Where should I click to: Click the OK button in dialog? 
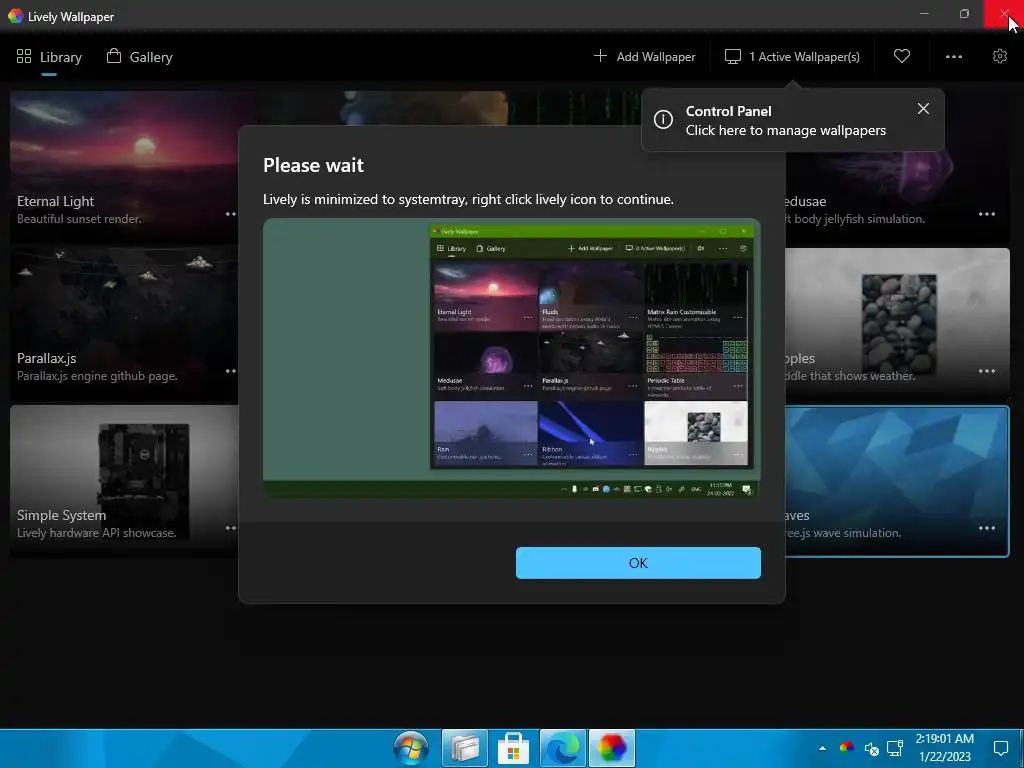pos(638,563)
